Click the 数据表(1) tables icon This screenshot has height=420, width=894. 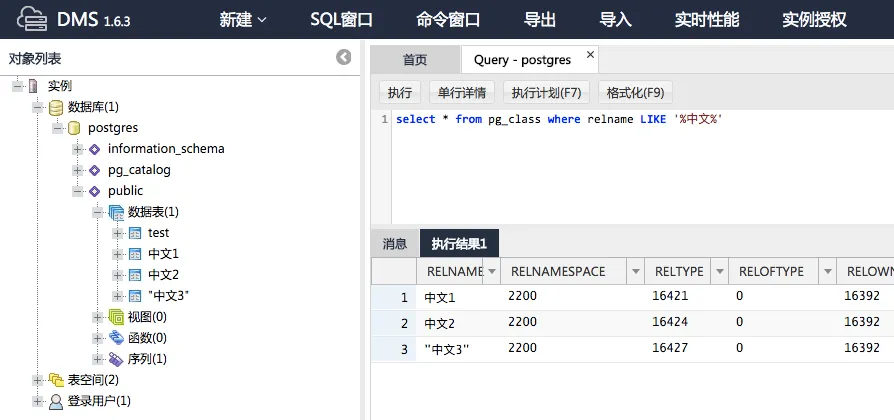[x=116, y=212]
